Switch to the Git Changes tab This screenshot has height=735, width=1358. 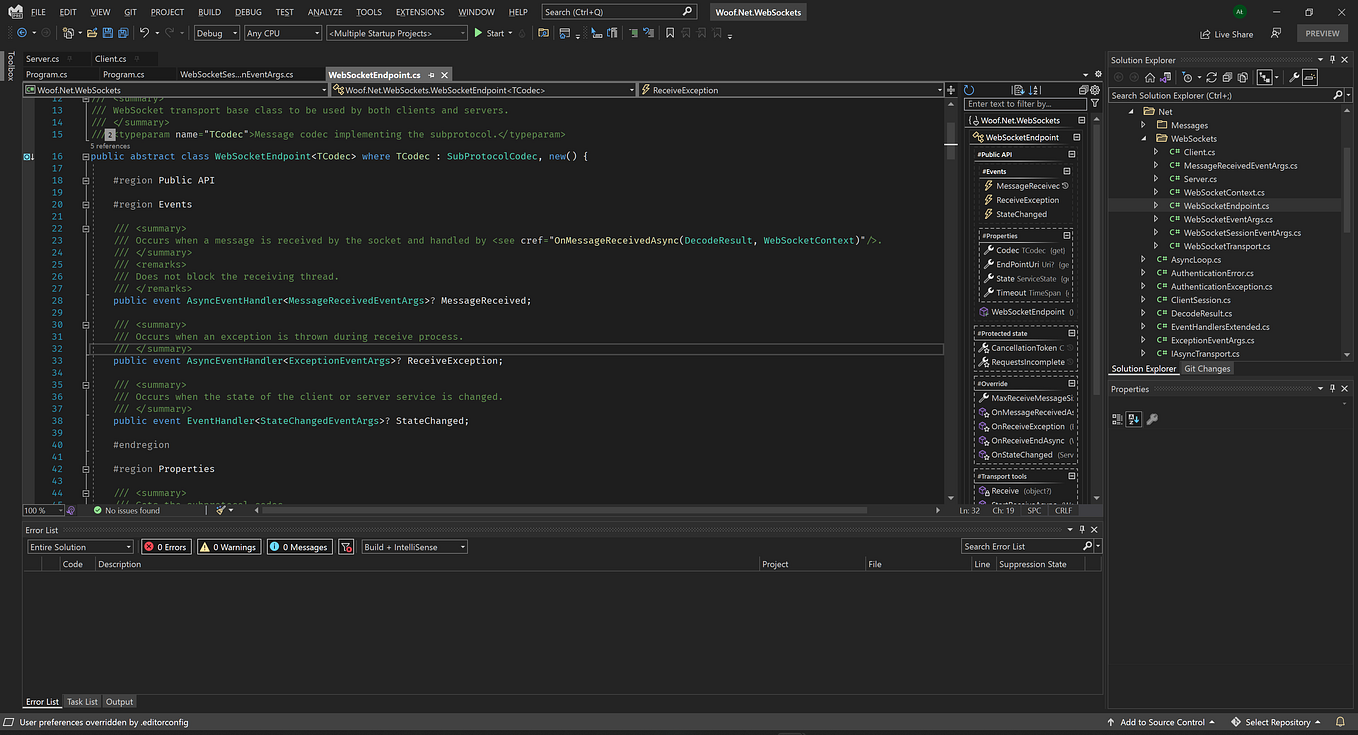pos(1207,369)
